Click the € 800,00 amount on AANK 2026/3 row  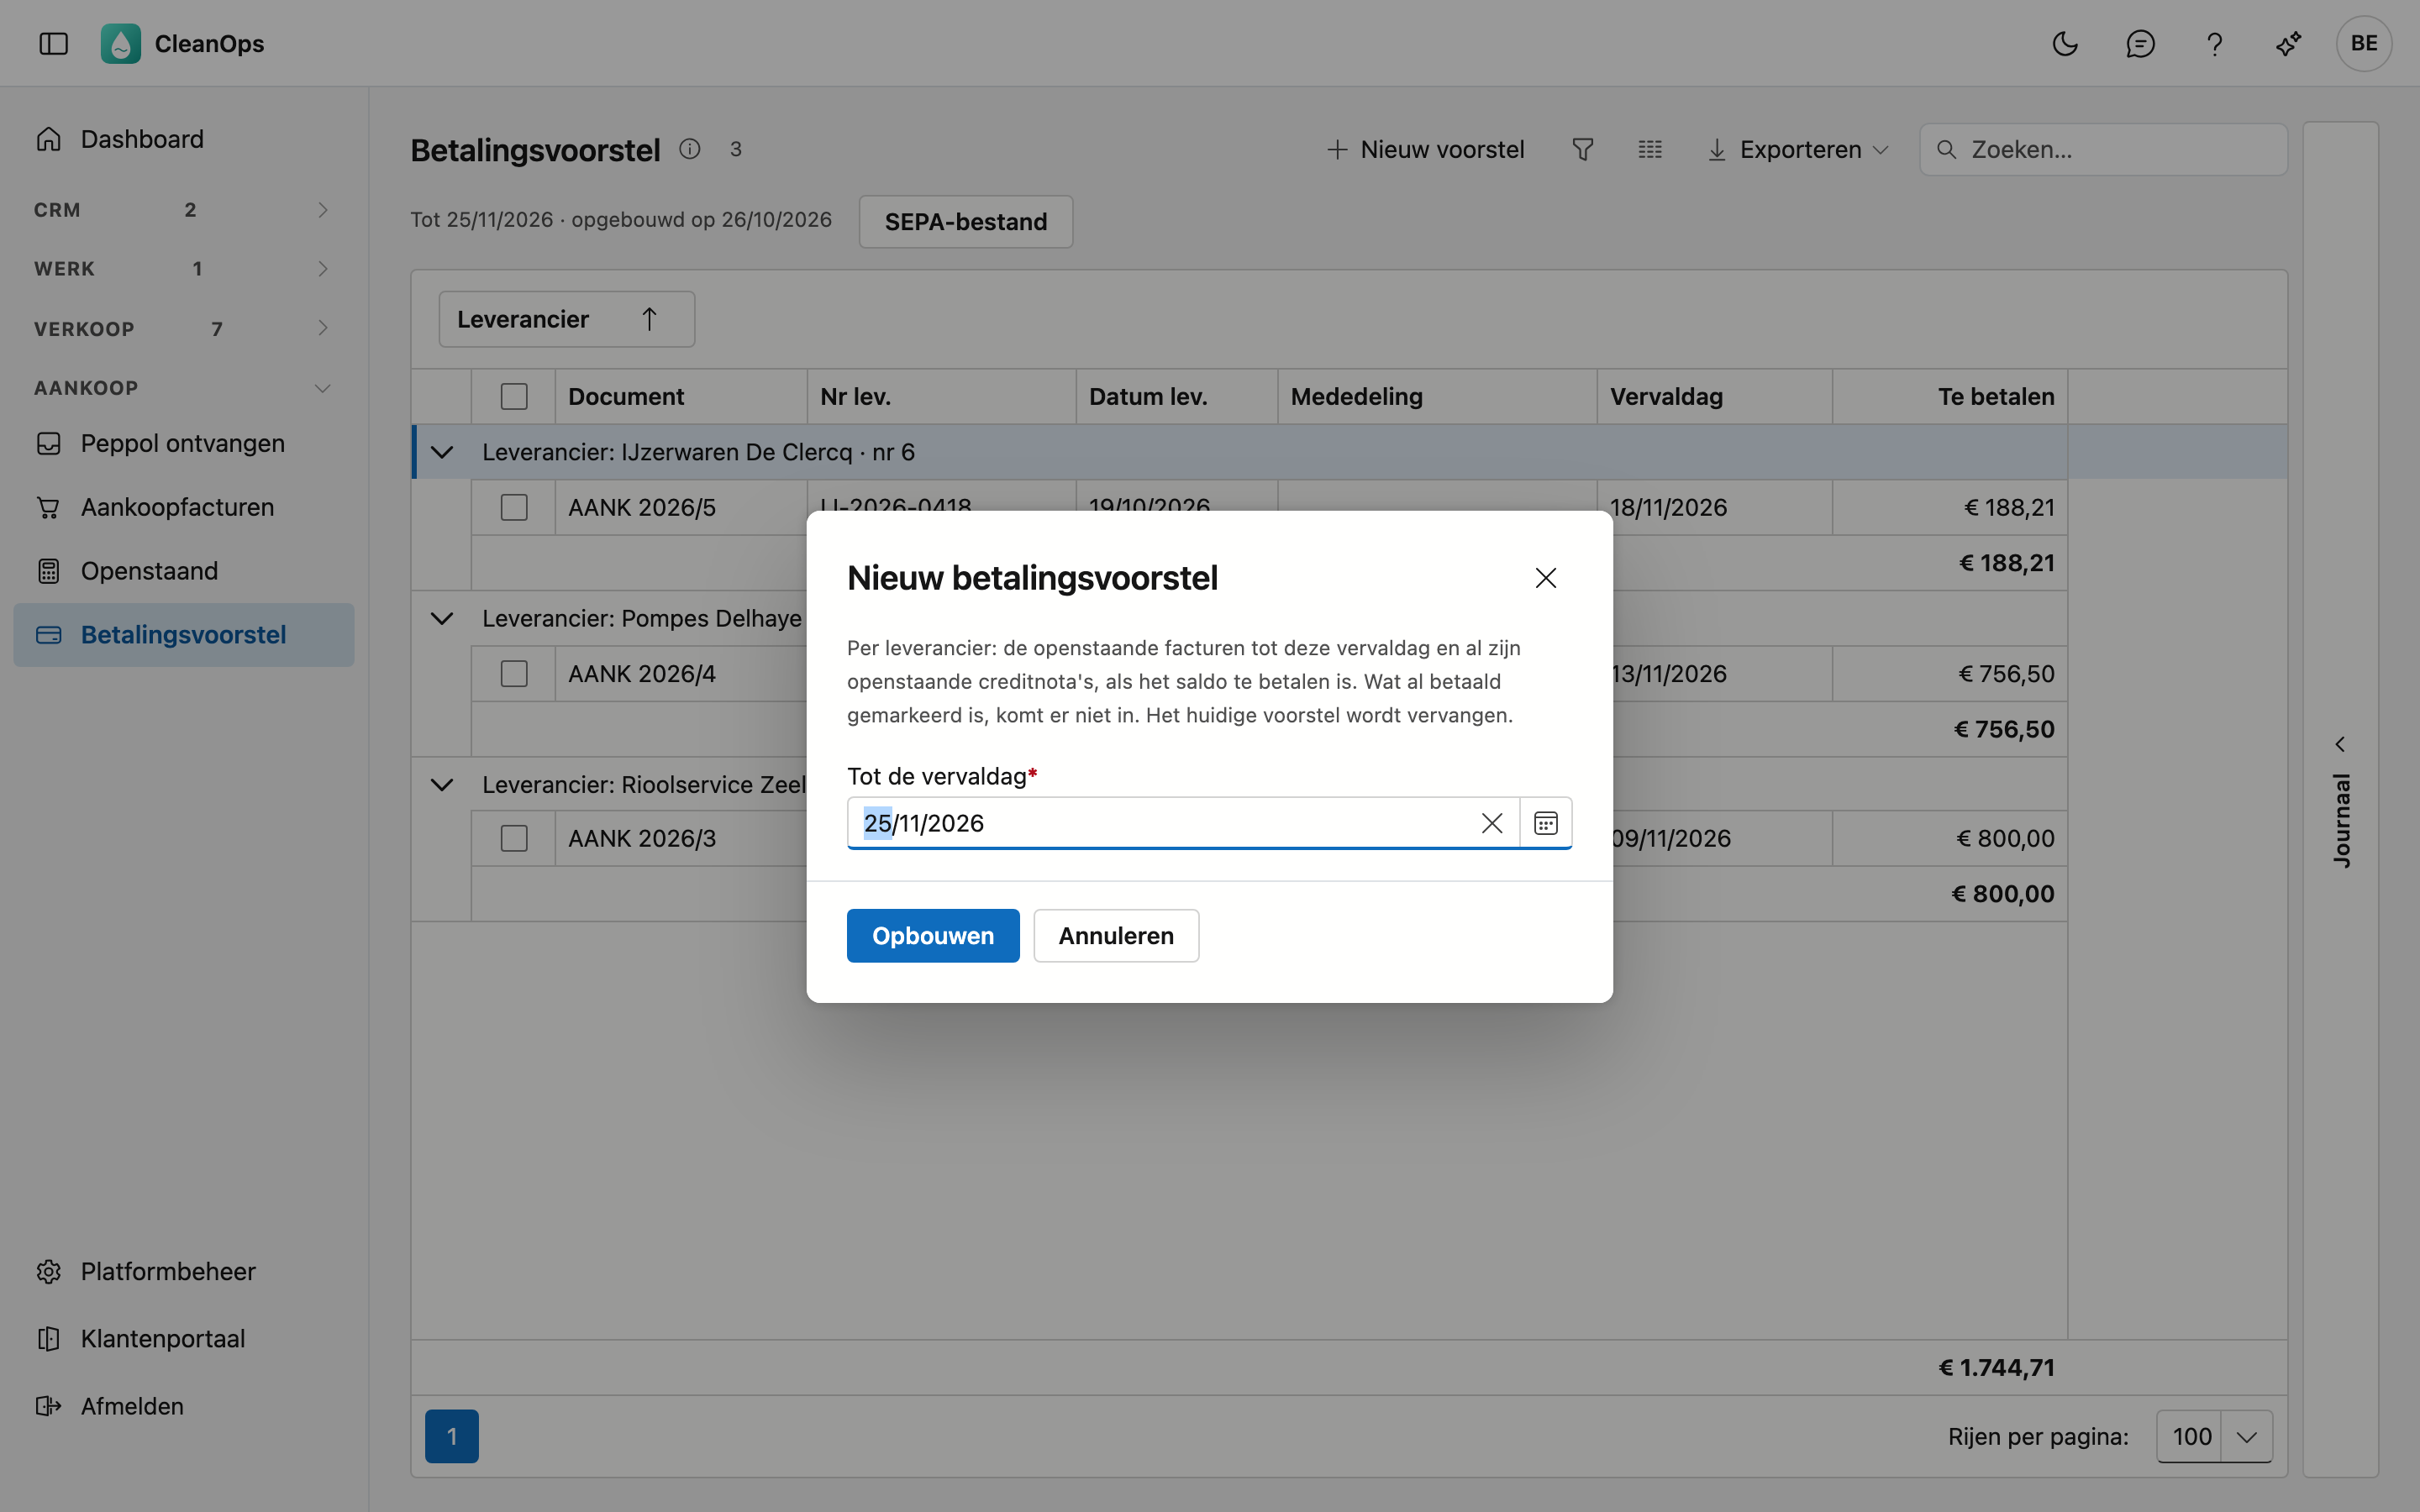pos(2005,838)
